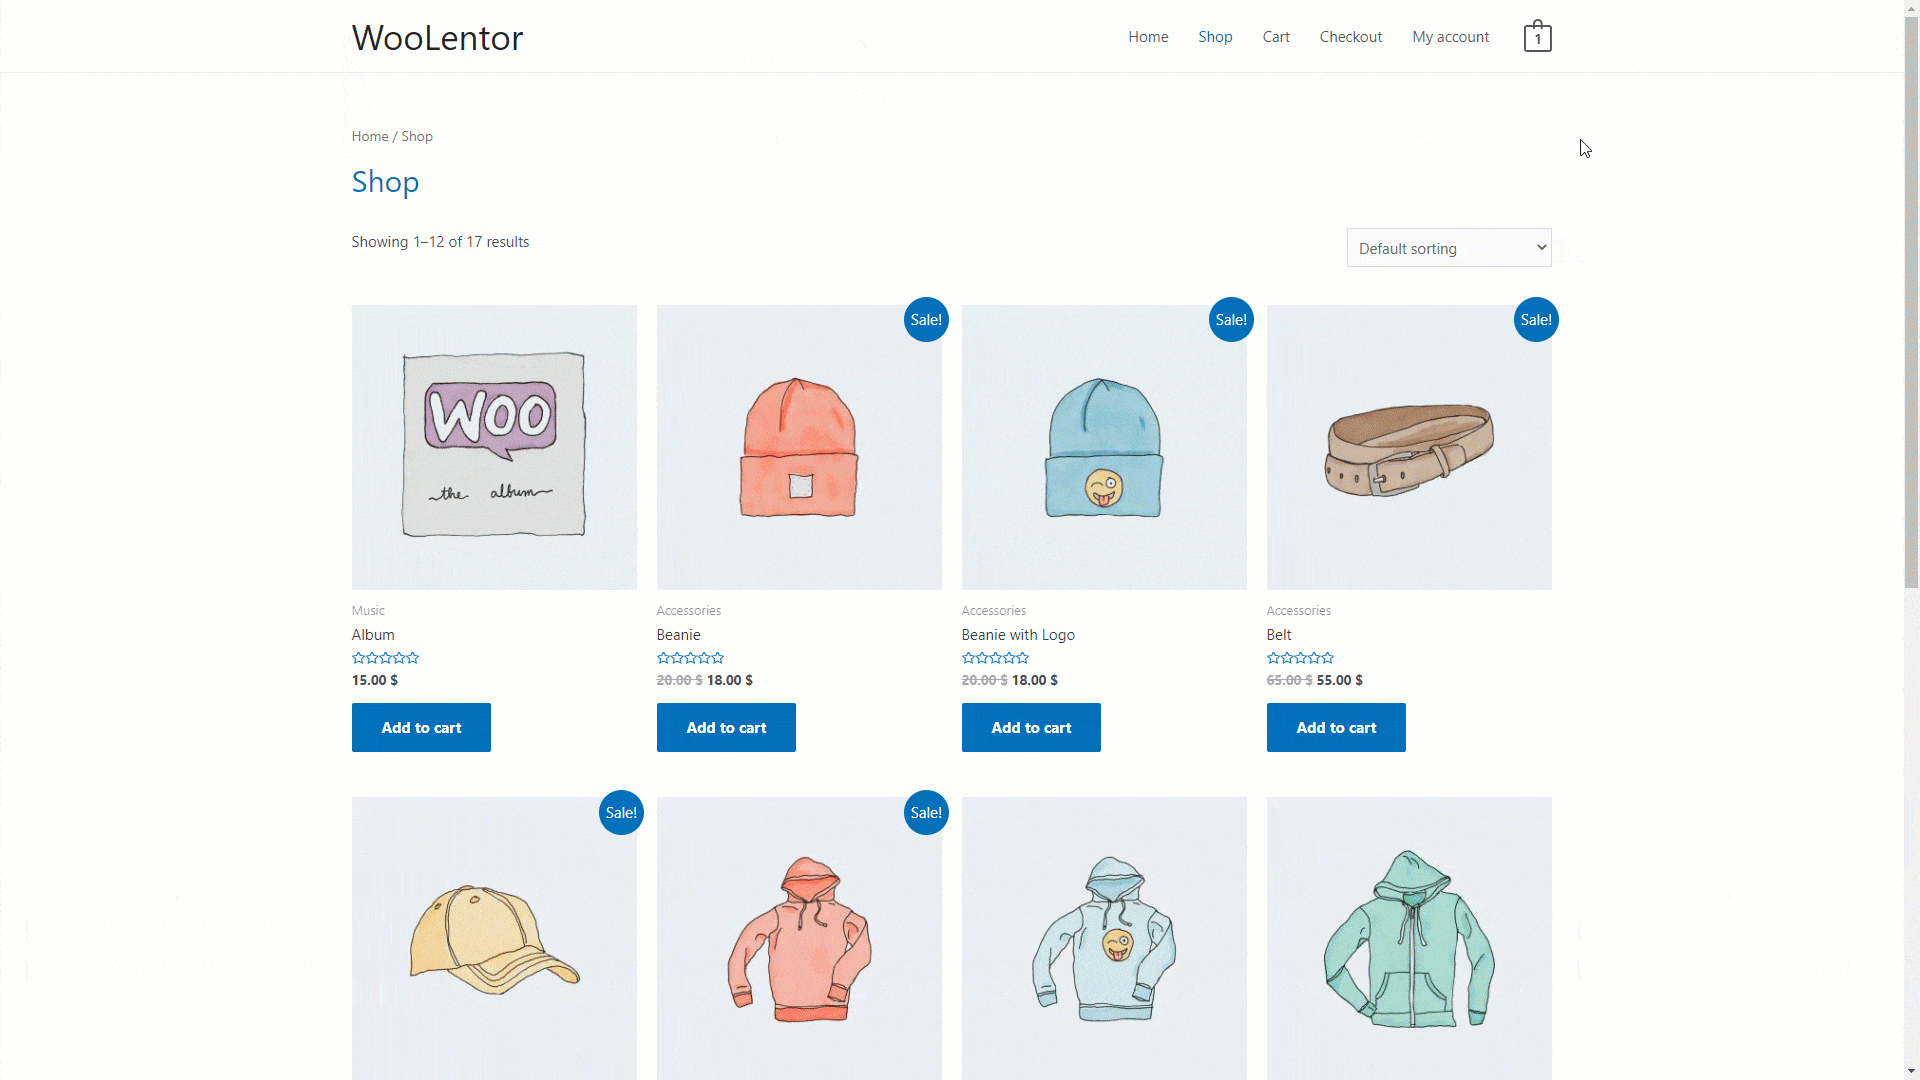Click the Sale! badge on the red hoodie
This screenshot has width=1920, height=1080.
pyautogui.click(x=926, y=813)
